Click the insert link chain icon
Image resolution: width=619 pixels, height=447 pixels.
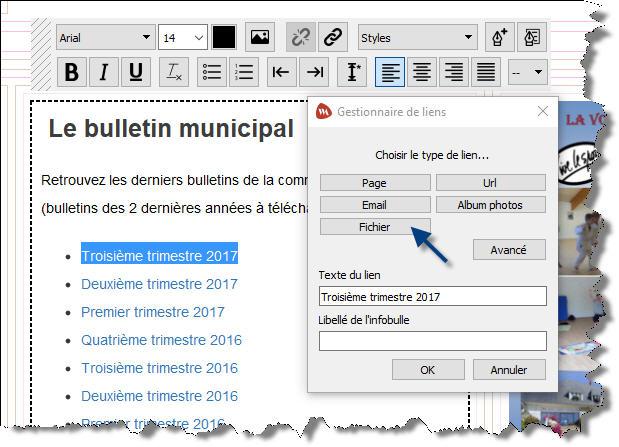point(332,37)
